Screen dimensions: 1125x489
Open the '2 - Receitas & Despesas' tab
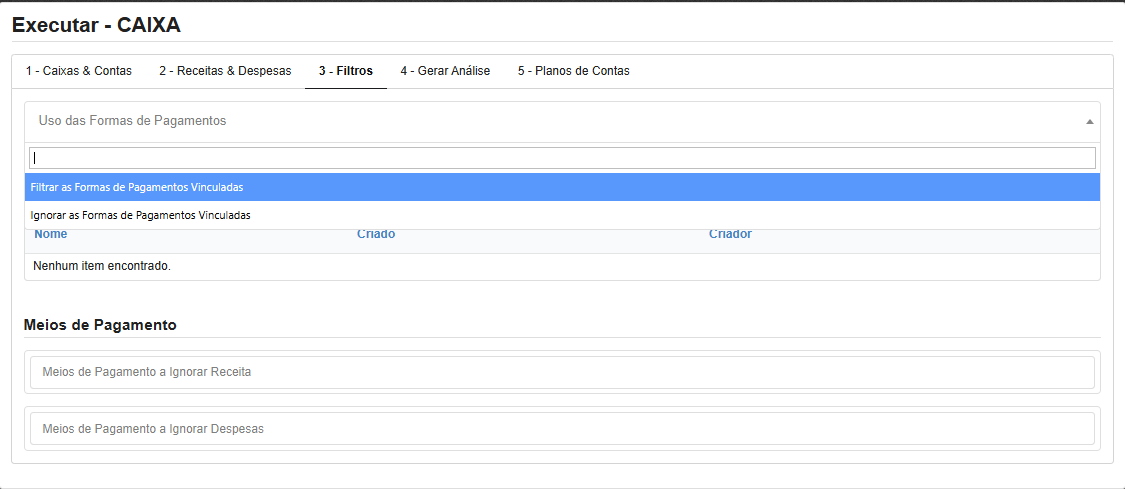click(x=225, y=71)
